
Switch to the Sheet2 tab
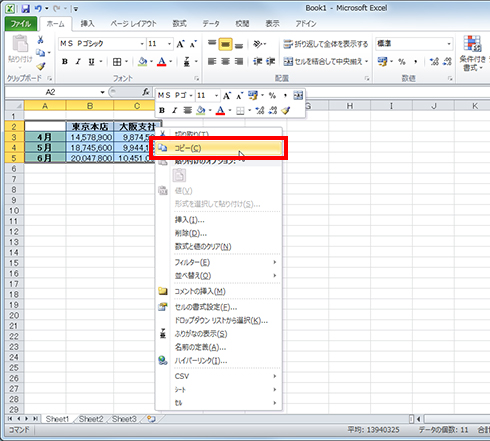[x=91, y=419]
